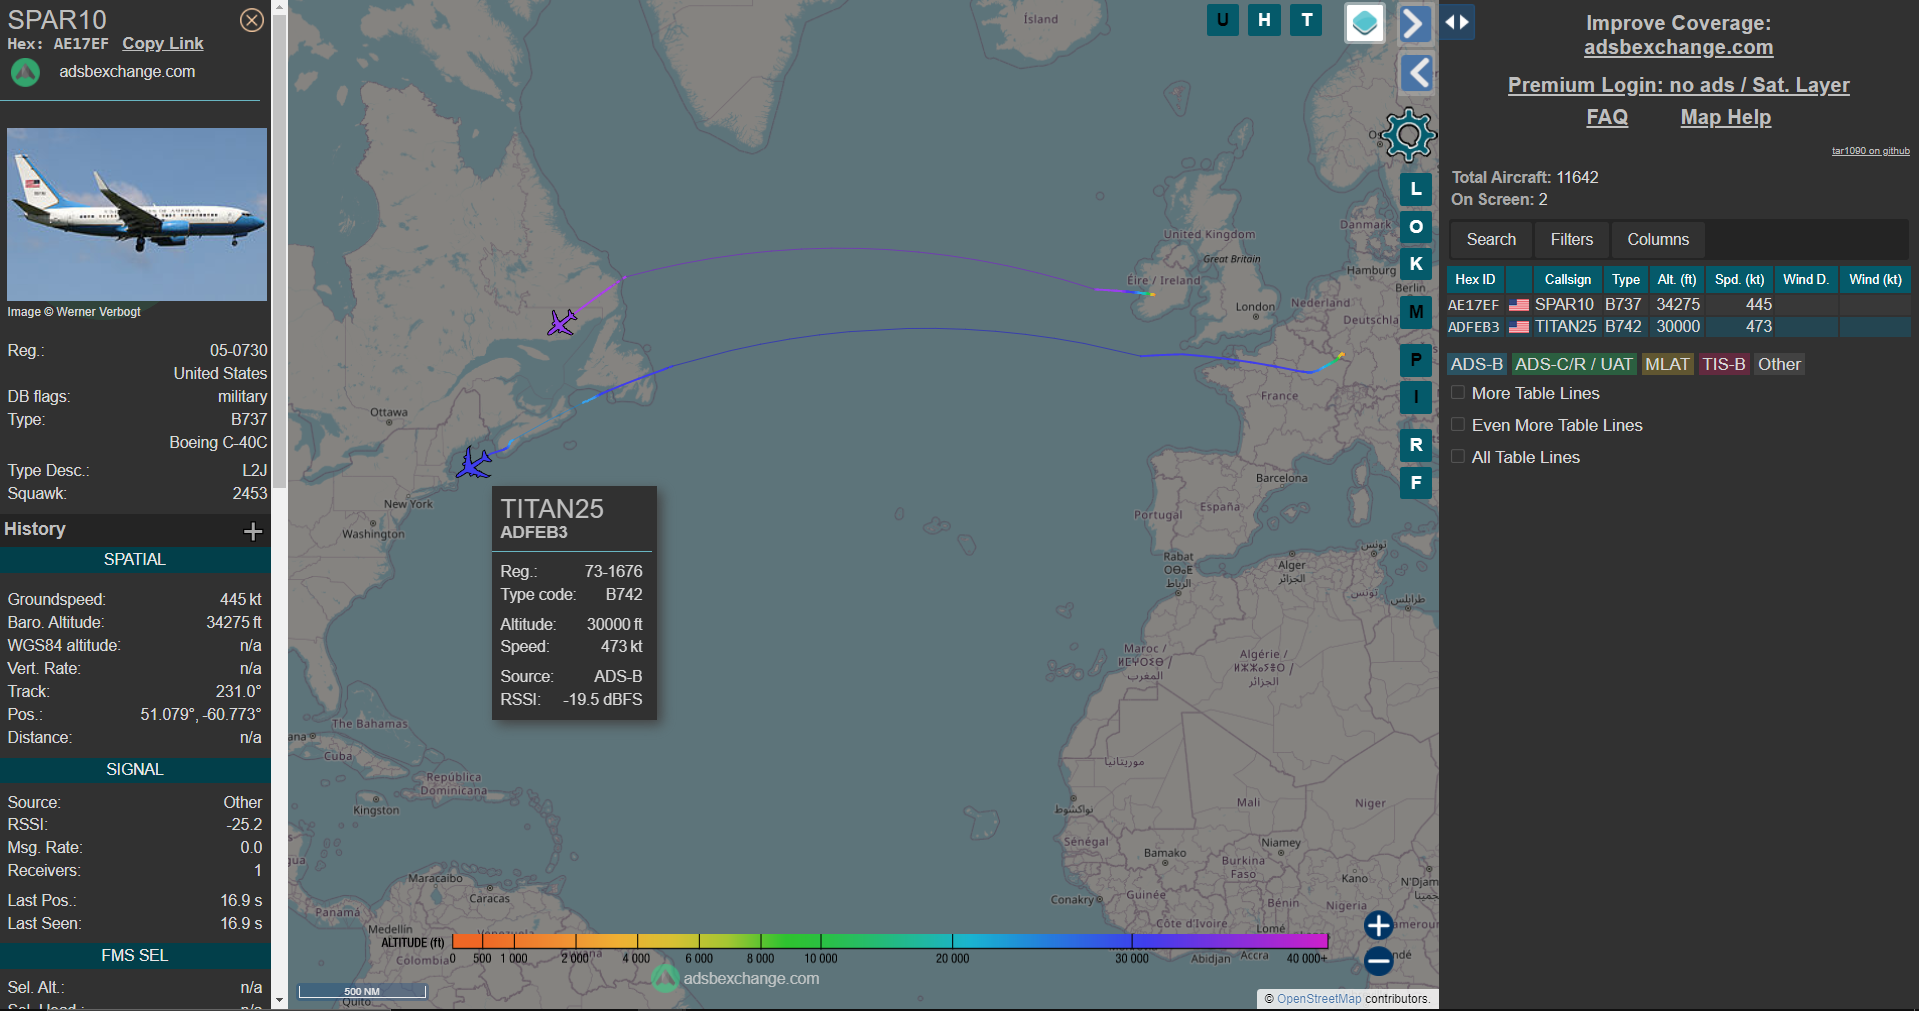Click the adsbexchange logo in info panel
This screenshot has height=1011, width=1919.
click(x=25, y=72)
